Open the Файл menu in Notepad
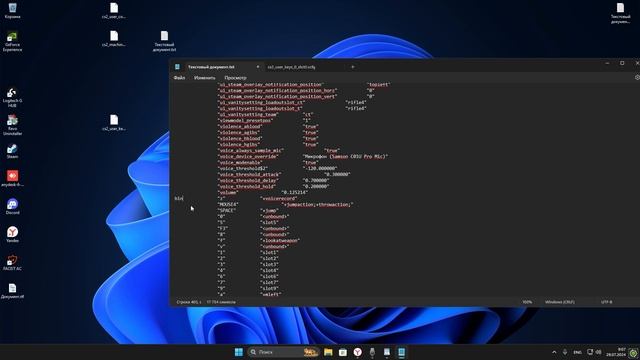640x360 pixels. 179,78
